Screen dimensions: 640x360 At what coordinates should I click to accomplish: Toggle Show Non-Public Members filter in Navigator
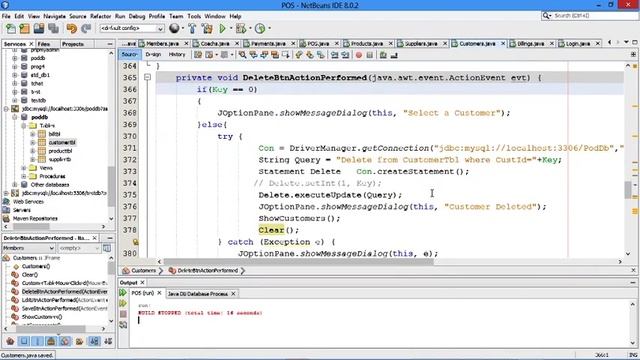click(51, 341)
